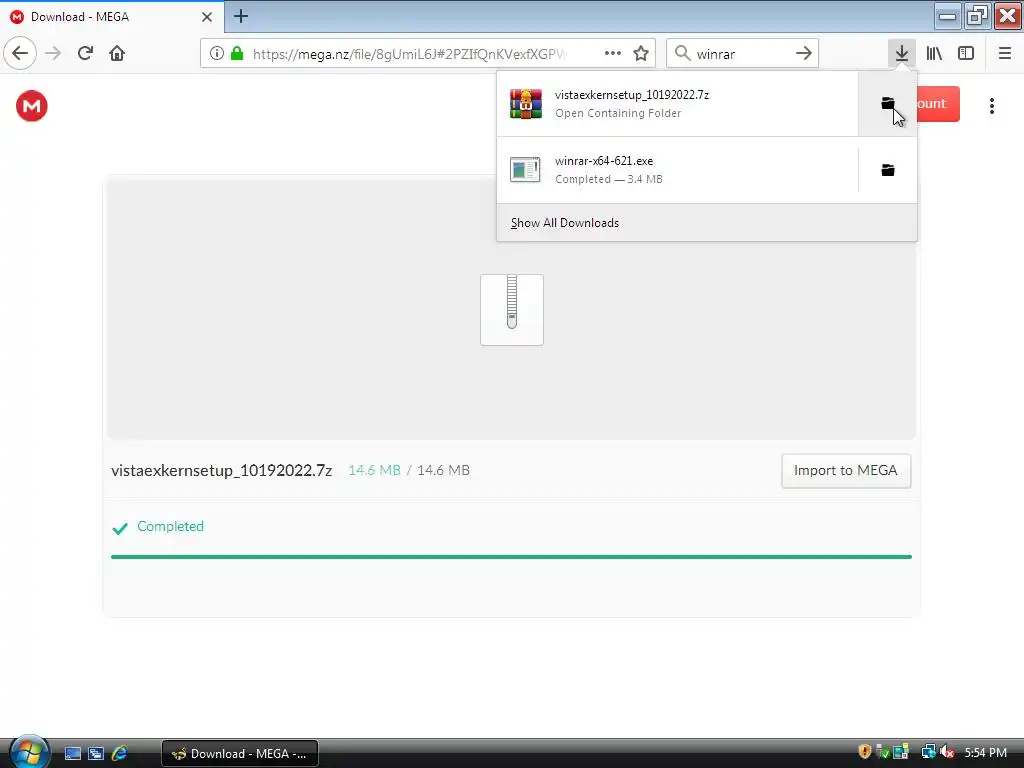Screen dimensions: 1024x768
Task: Click the create account red button
Action: [x=938, y=104]
